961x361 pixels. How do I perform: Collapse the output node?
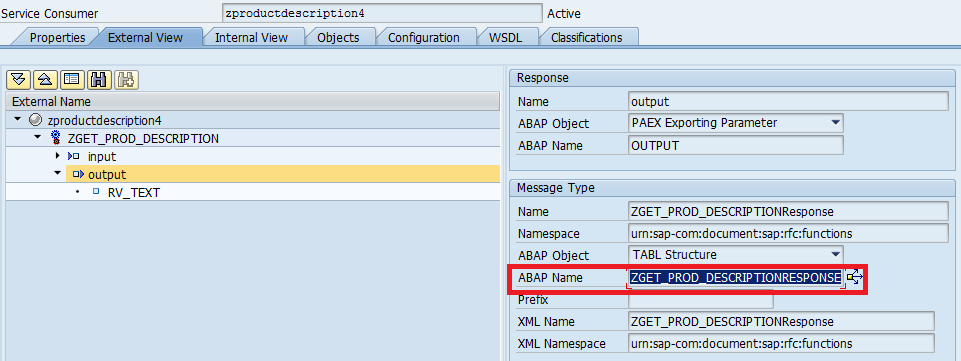(58, 173)
